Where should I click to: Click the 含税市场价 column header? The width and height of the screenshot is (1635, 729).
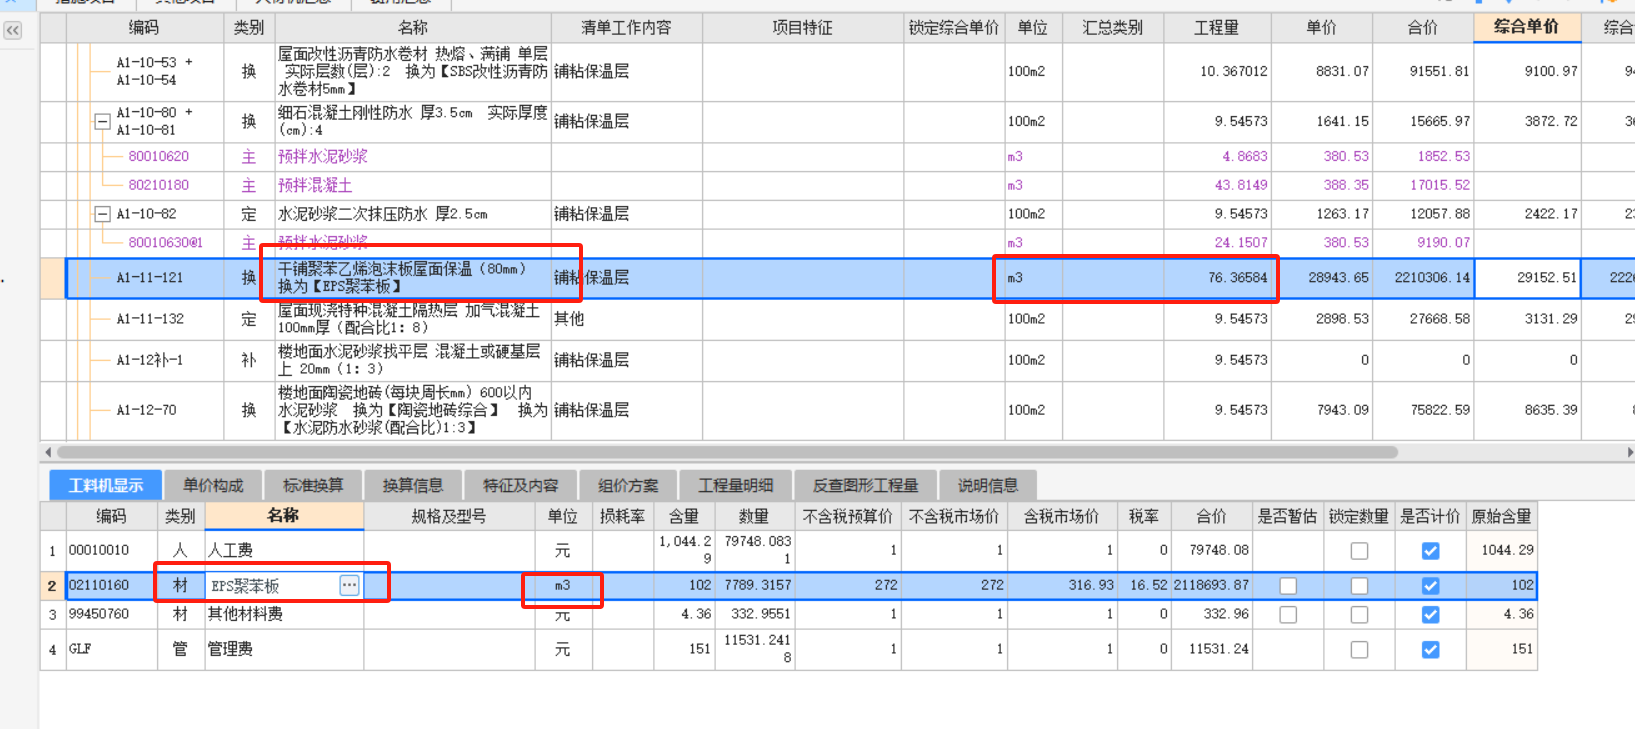(x=1061, y=516)
